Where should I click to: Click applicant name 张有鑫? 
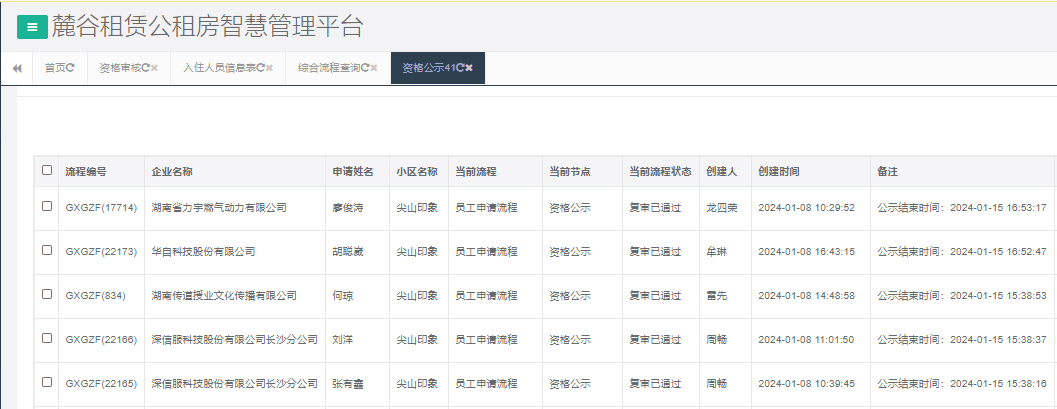[348, 383]
